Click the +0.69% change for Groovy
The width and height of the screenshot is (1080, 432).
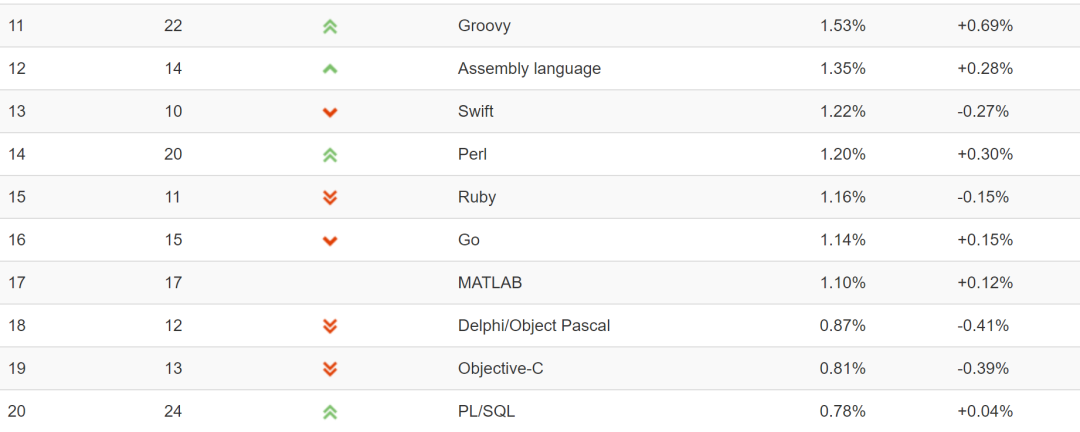pos(985,26)
